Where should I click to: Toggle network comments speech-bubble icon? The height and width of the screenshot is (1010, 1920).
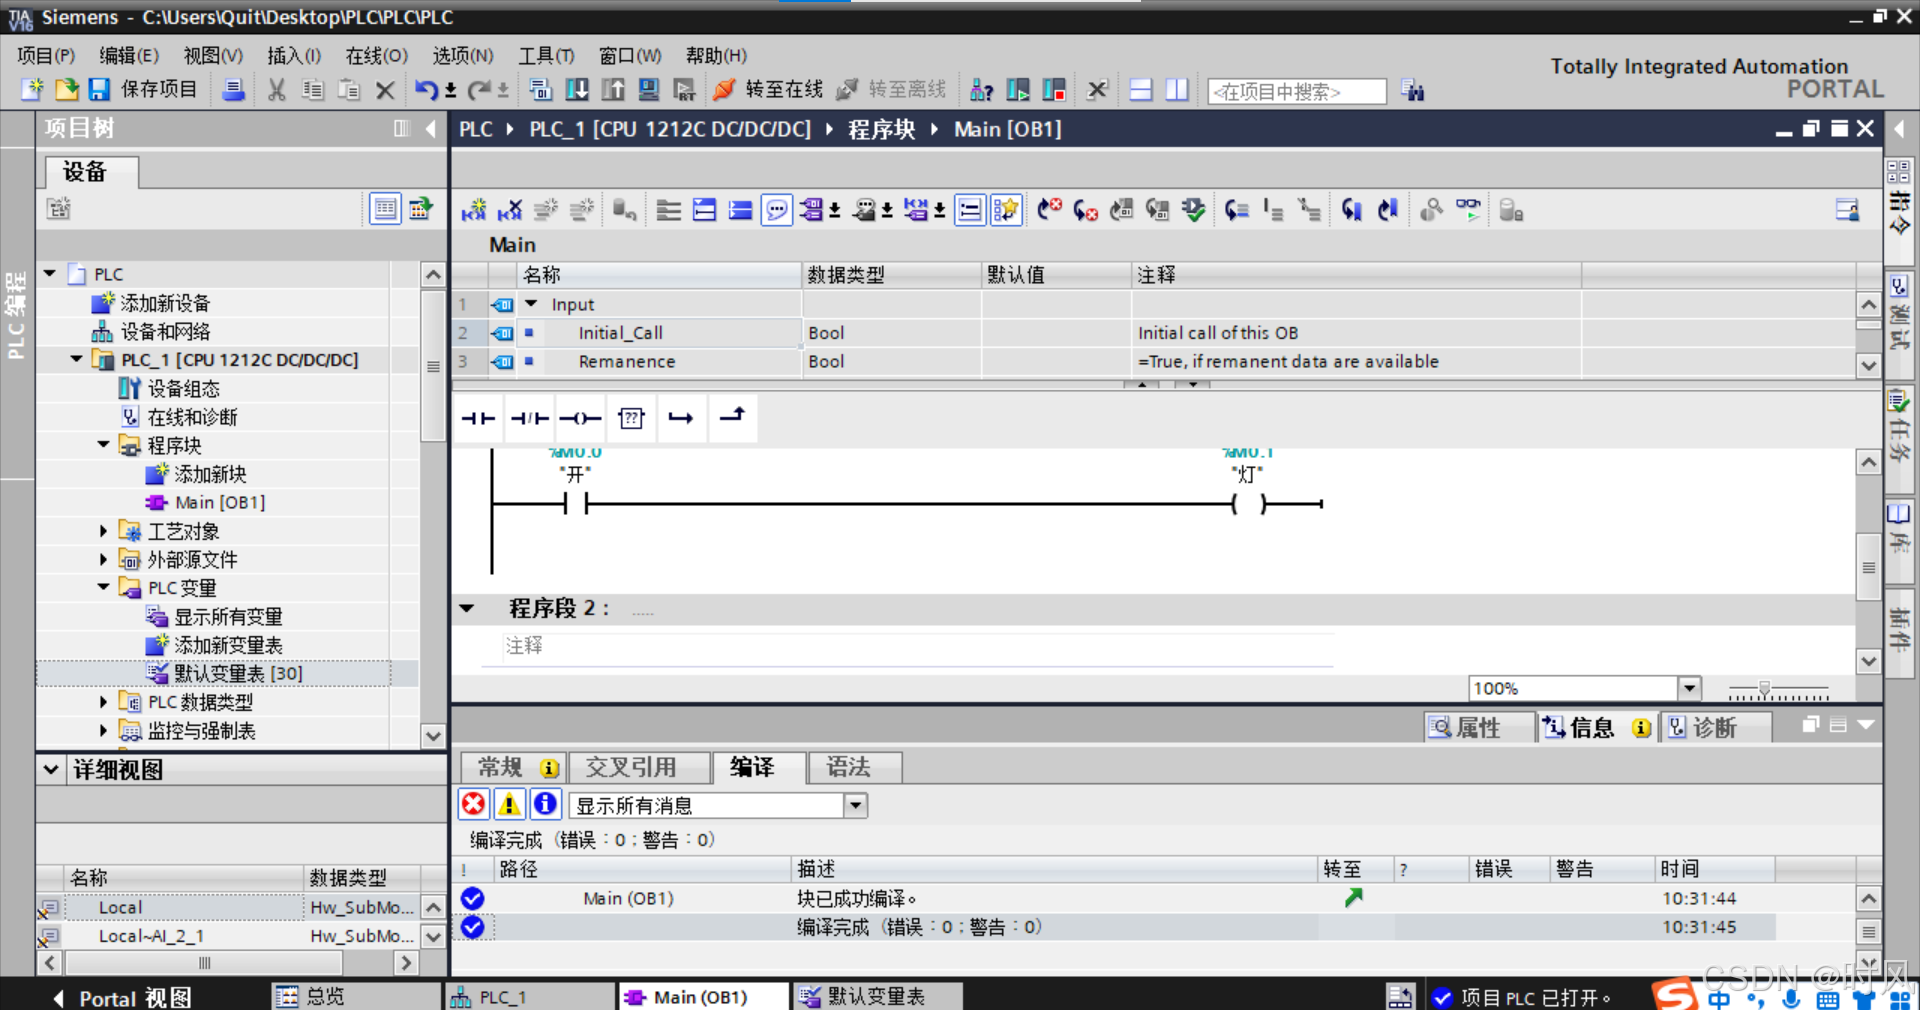pyautogui.click(x=776, y=210)
